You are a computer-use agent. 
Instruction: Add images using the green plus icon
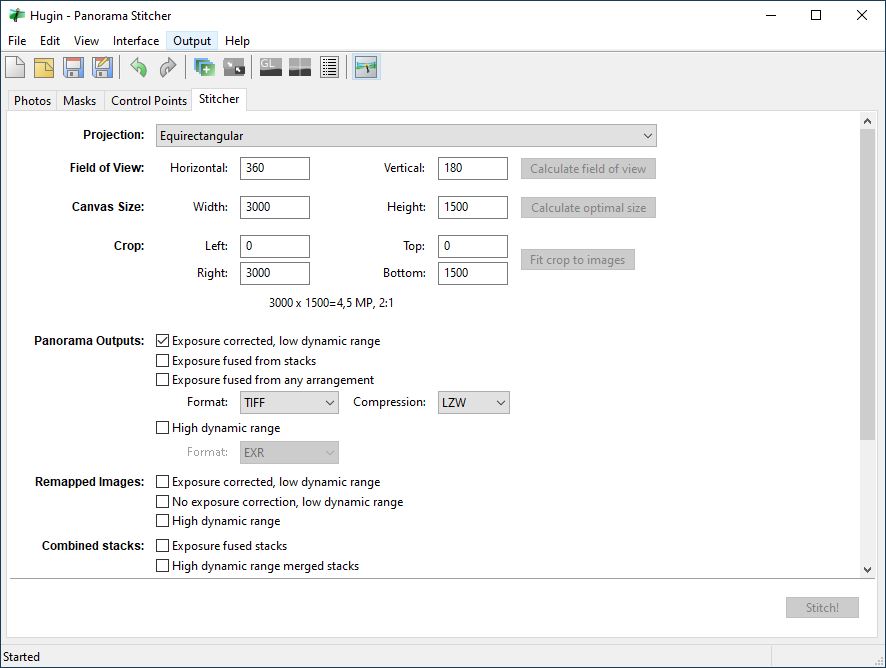(x=204, y=67)
